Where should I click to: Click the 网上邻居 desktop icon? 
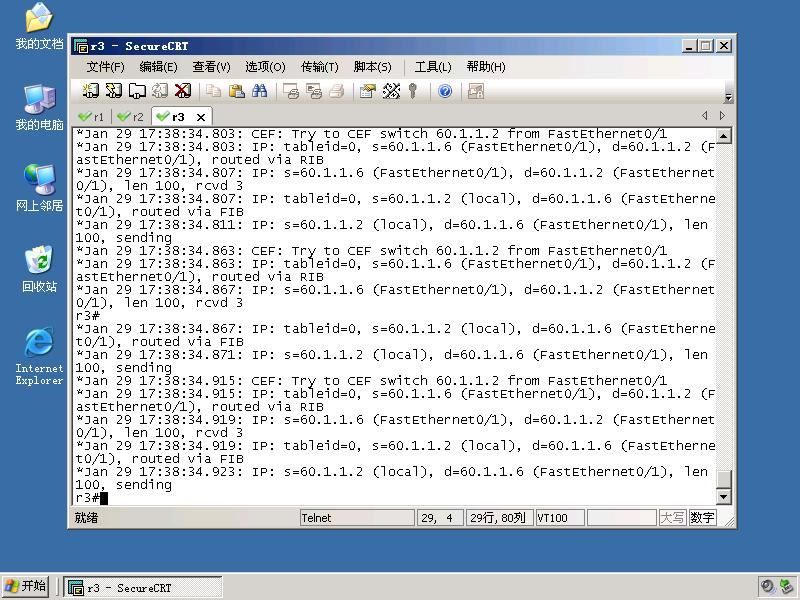(x=39, y=188)
